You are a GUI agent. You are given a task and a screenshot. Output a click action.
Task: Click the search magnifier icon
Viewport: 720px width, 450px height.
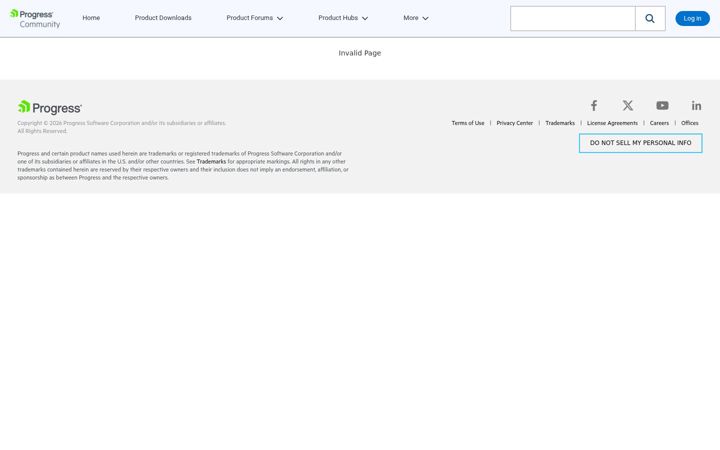tap(650, 18)
